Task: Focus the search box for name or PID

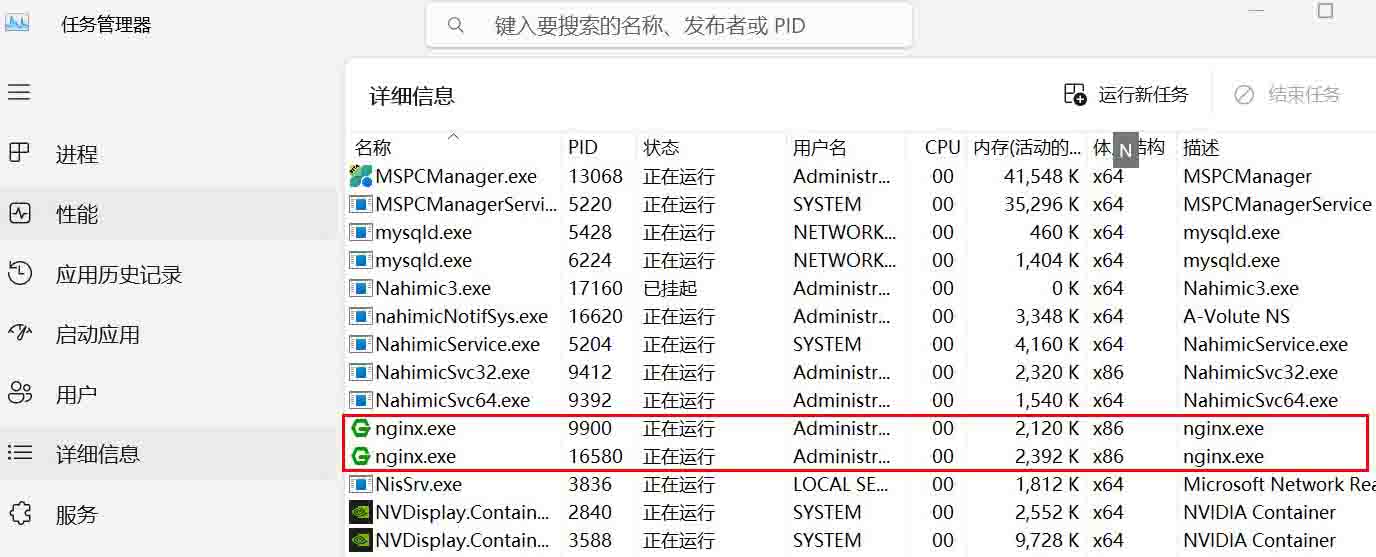Action: pos(669,25)
